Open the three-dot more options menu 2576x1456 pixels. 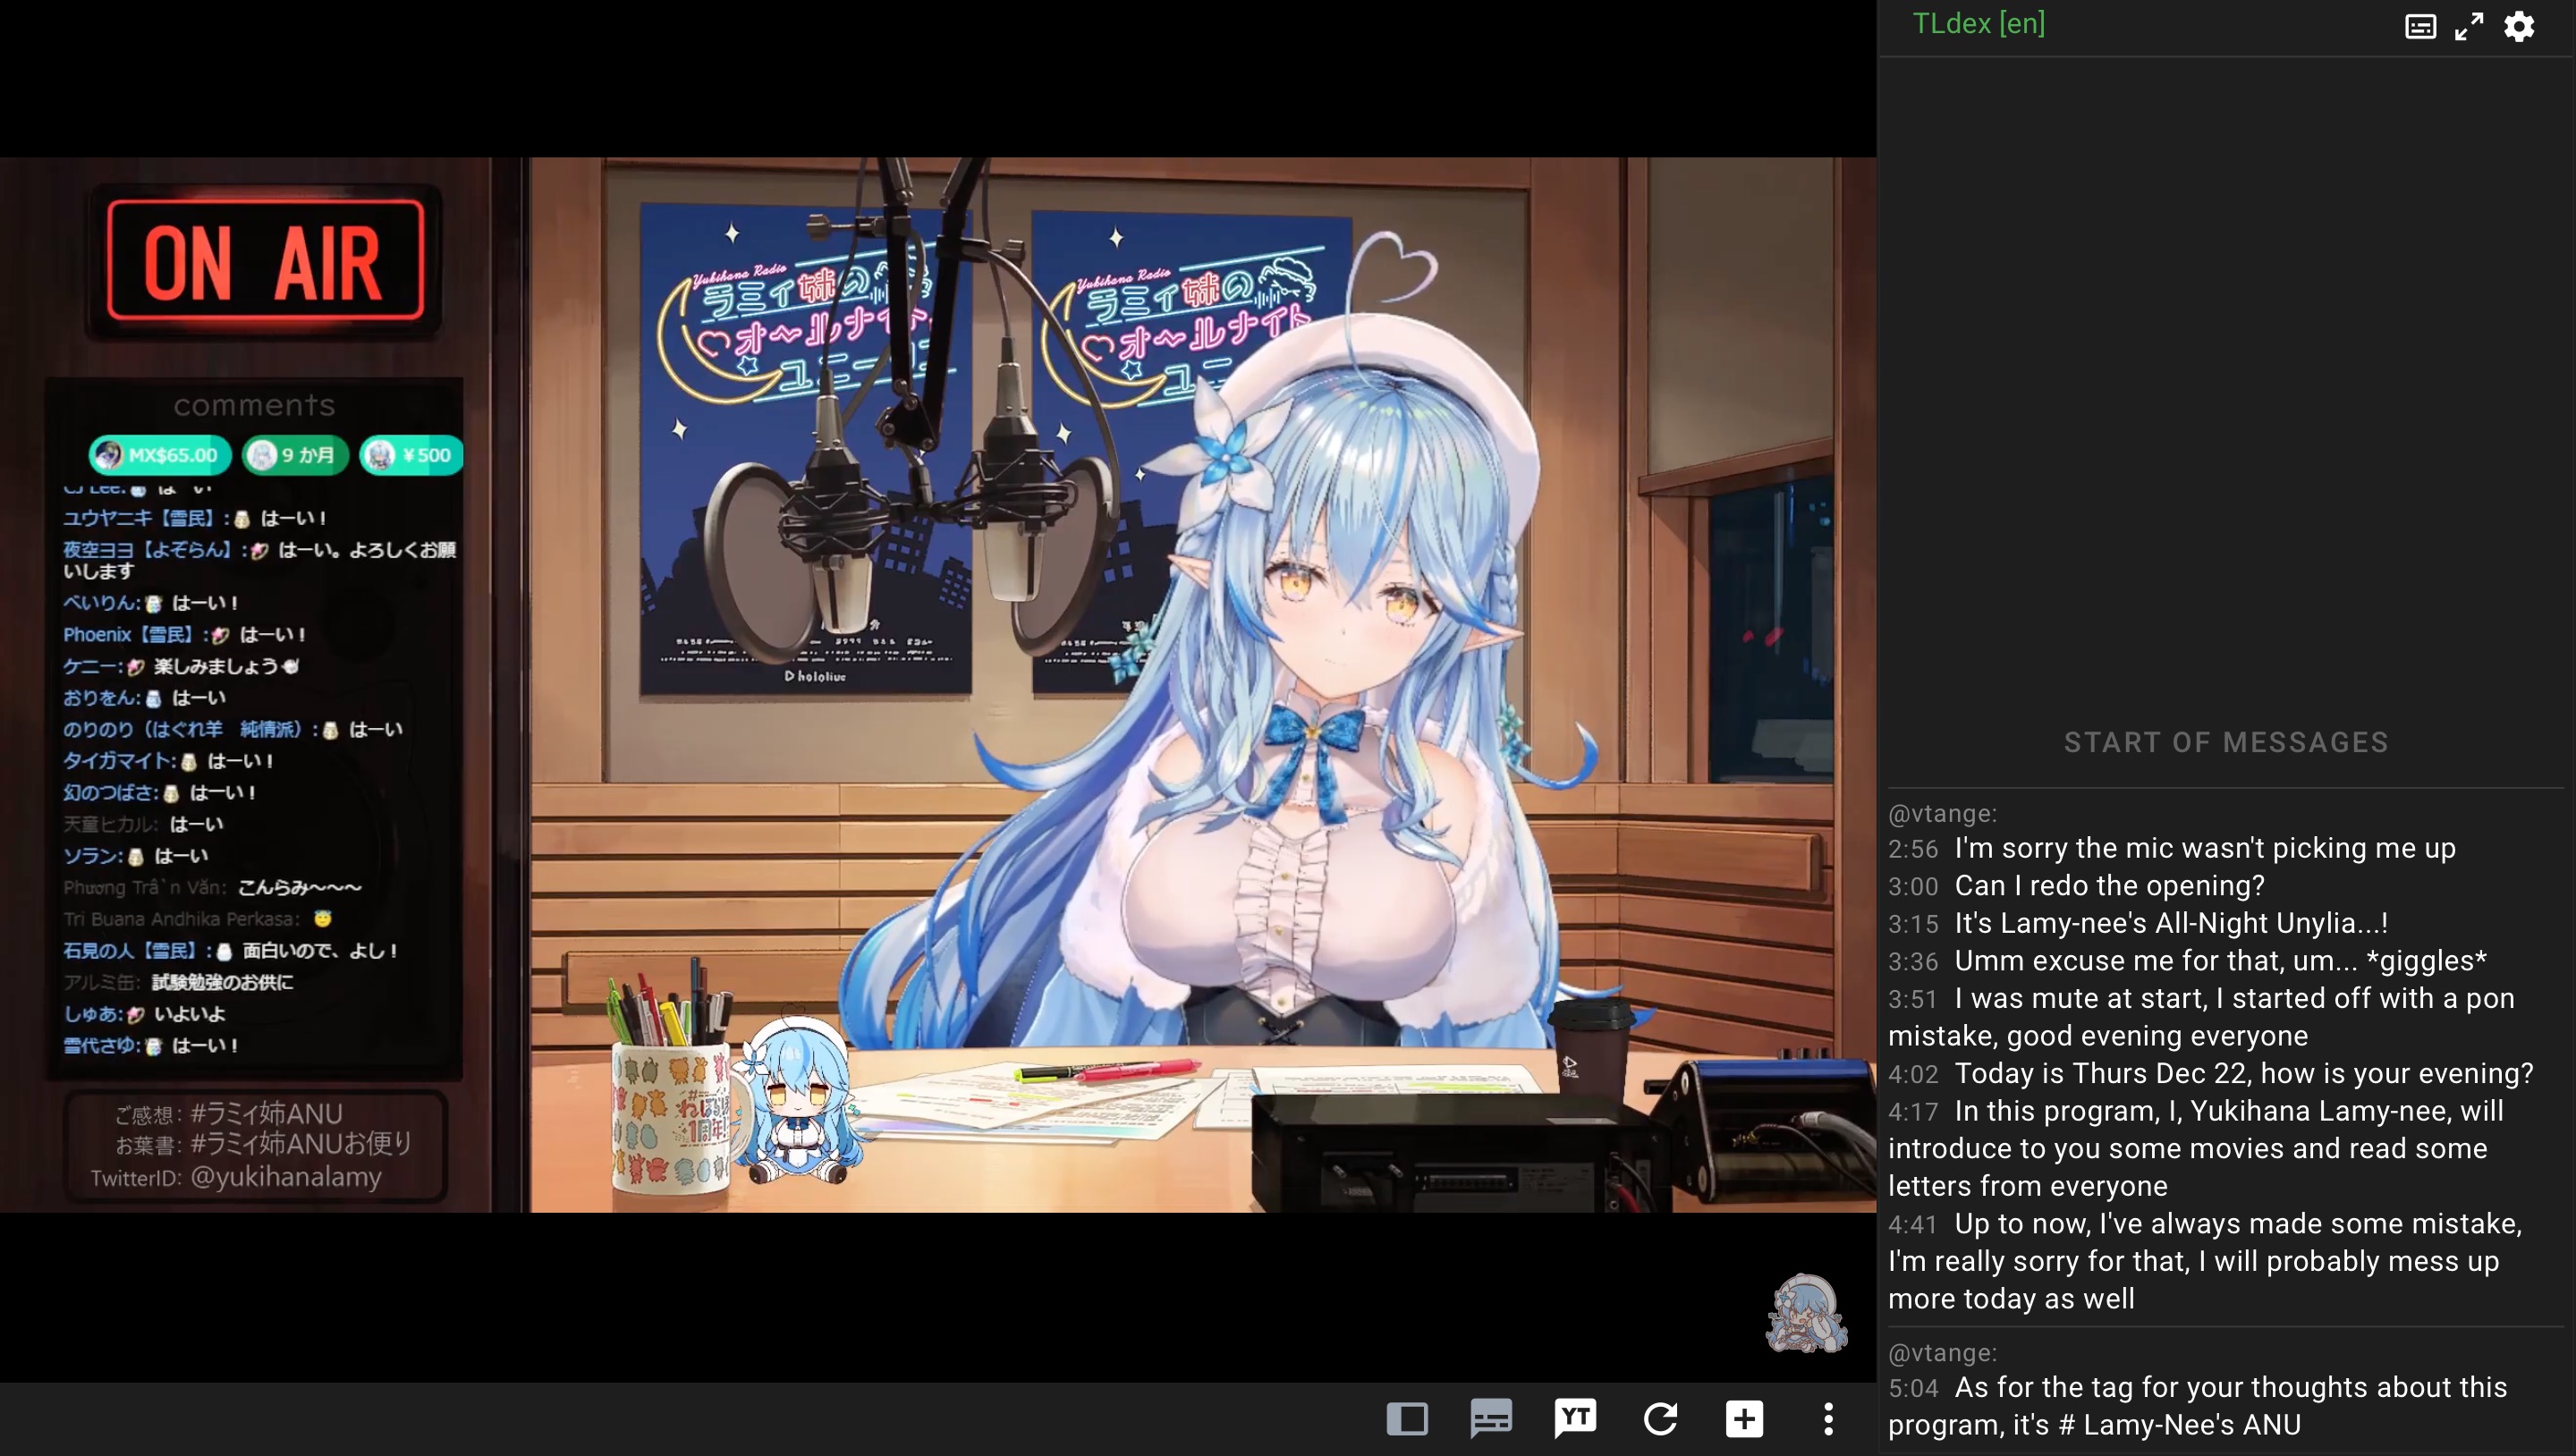1828,1418
